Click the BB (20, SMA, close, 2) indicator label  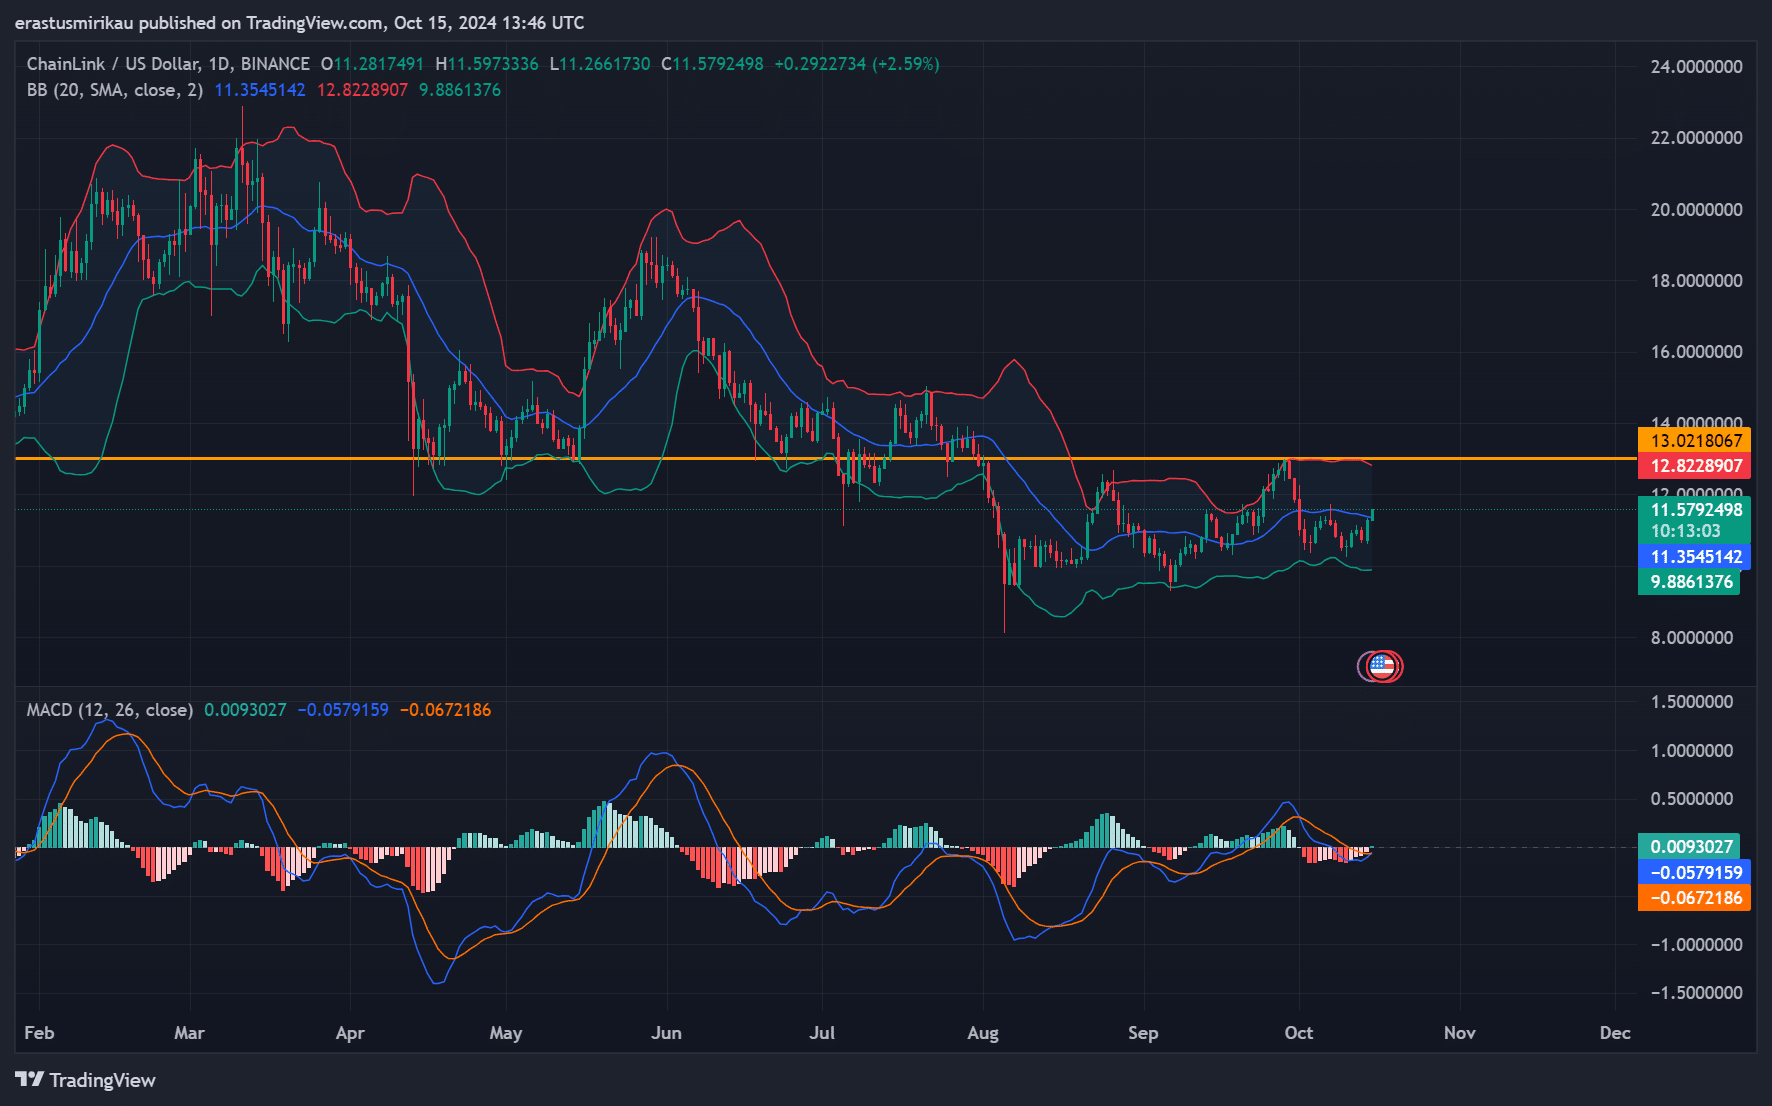(x=115, y=90)
